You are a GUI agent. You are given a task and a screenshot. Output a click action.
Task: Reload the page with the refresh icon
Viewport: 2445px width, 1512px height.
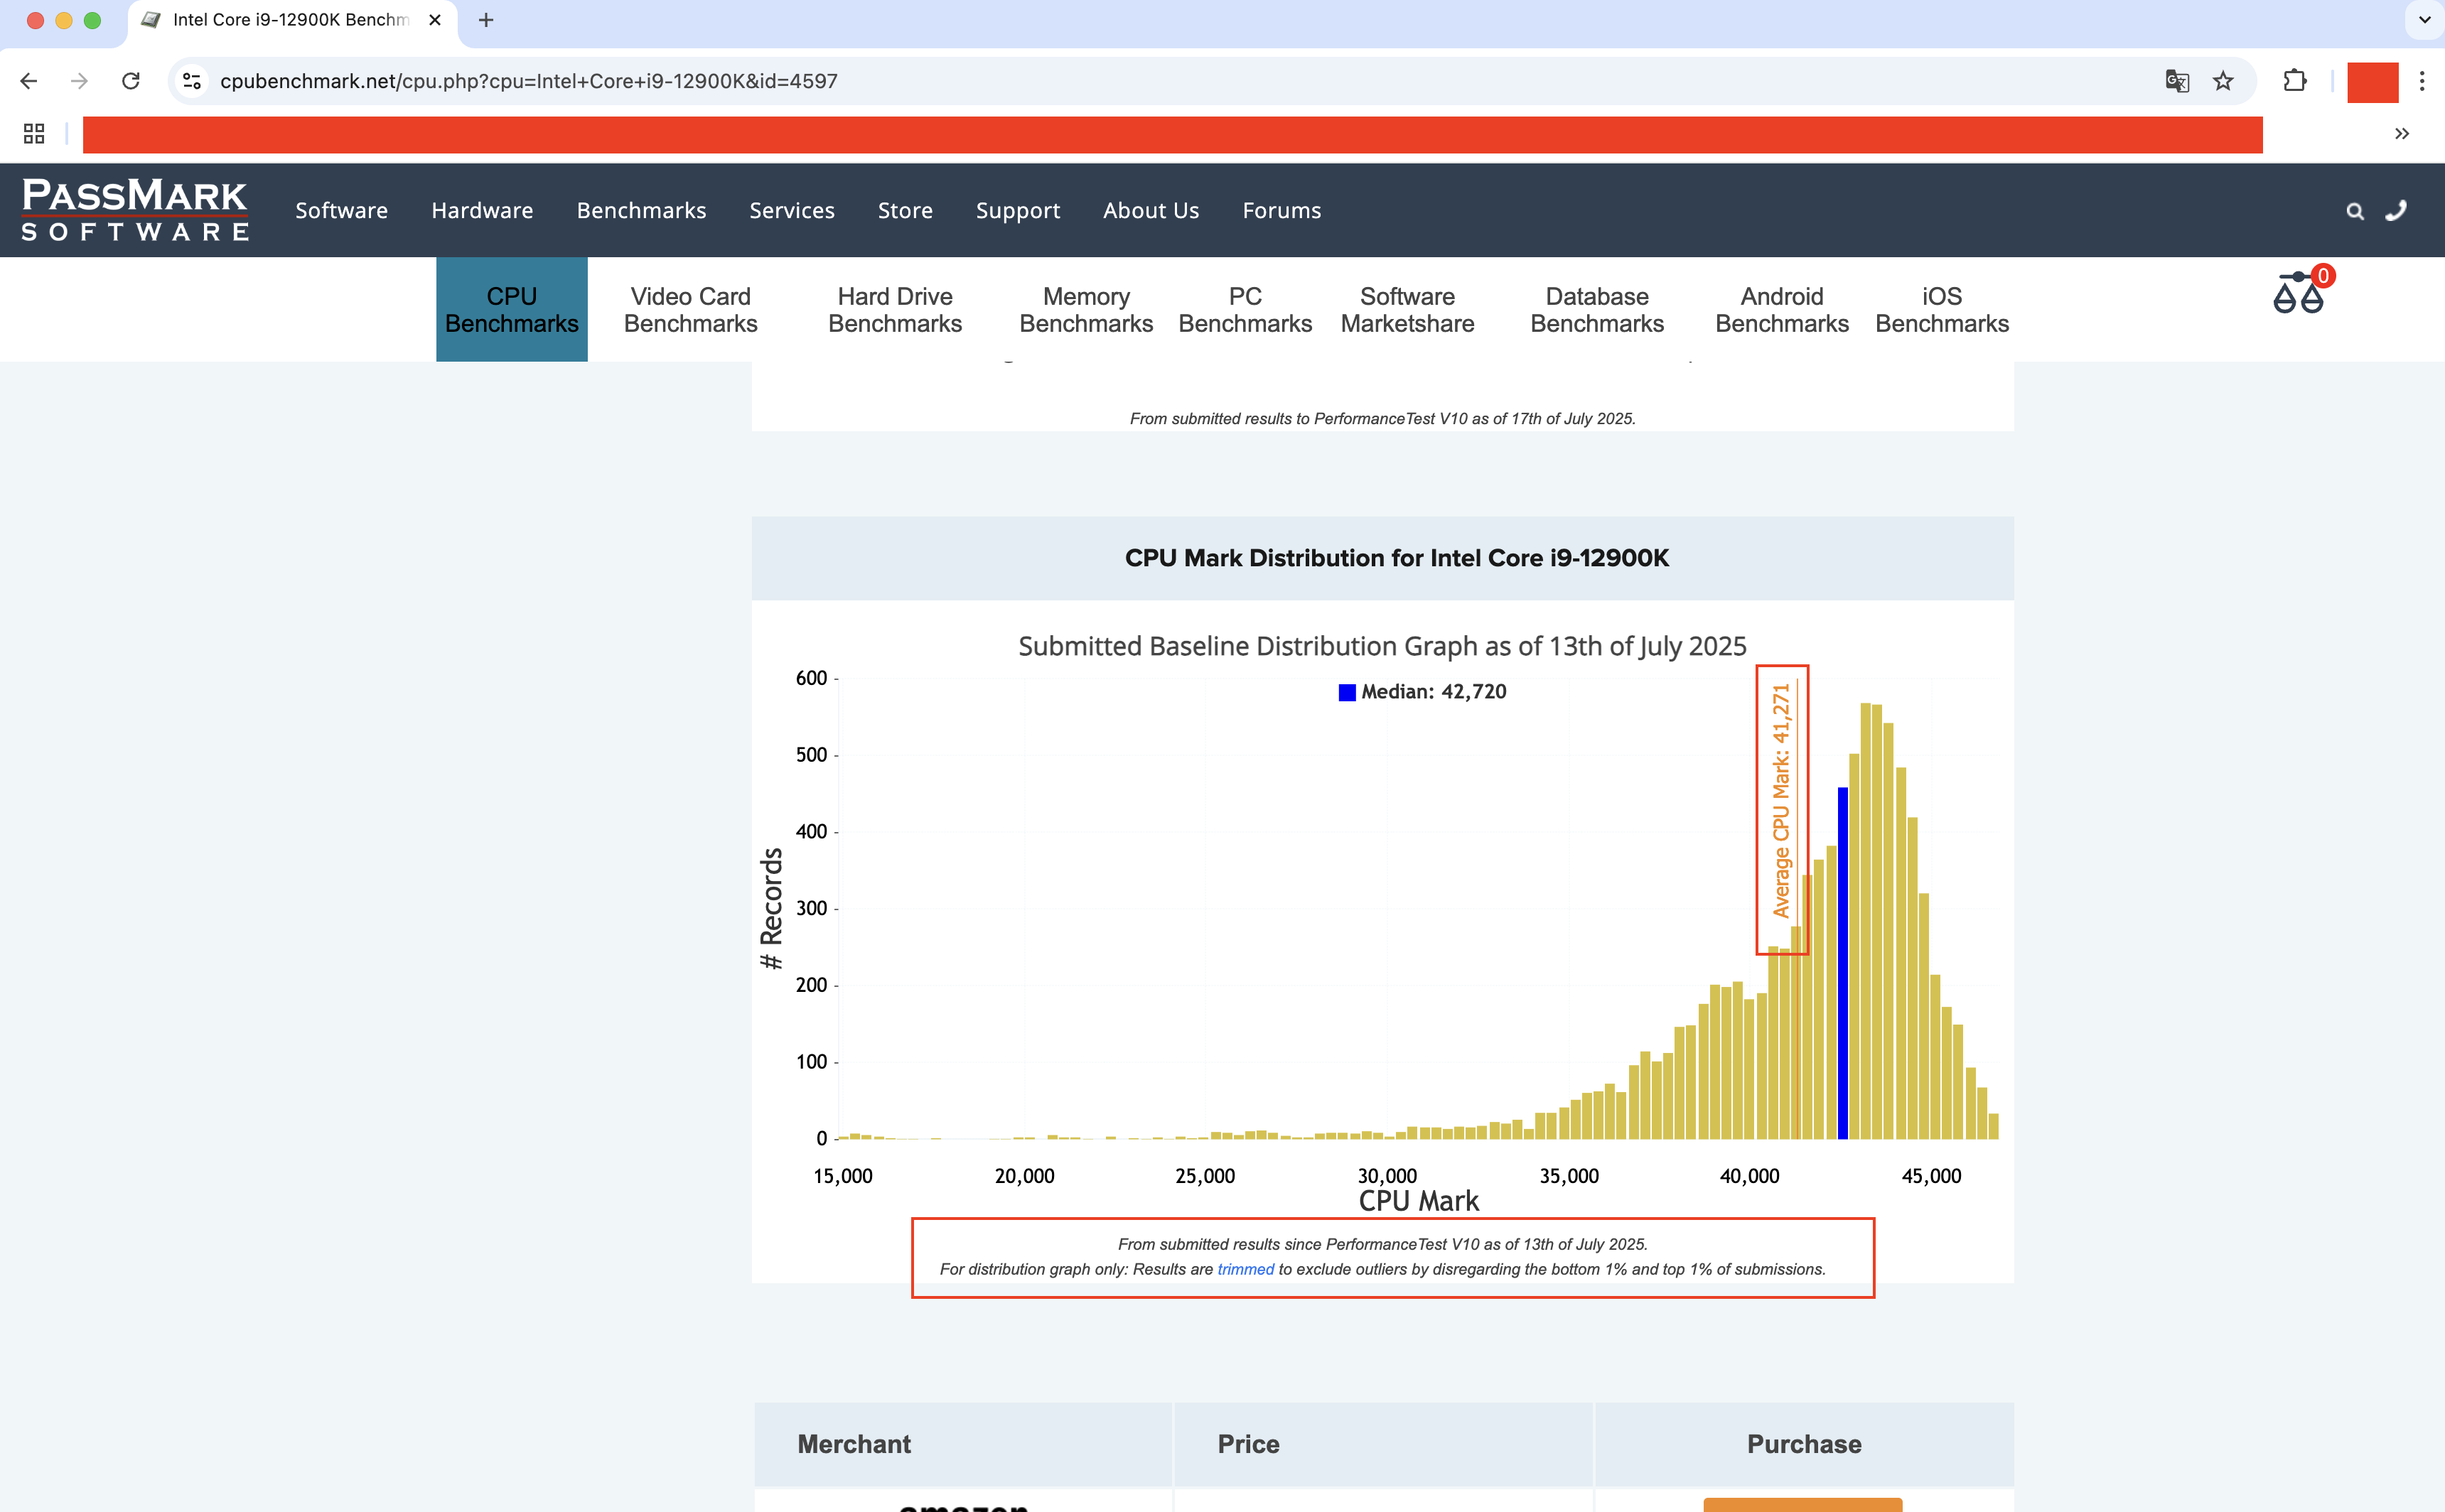pyautogui.click(x=131, y=81)
